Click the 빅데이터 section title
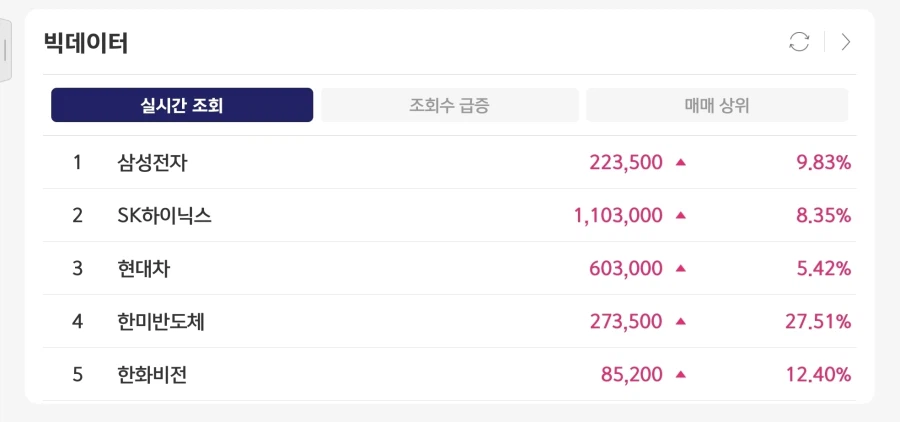Viewport: 900px width, 422px height. [x=86, y=43]
